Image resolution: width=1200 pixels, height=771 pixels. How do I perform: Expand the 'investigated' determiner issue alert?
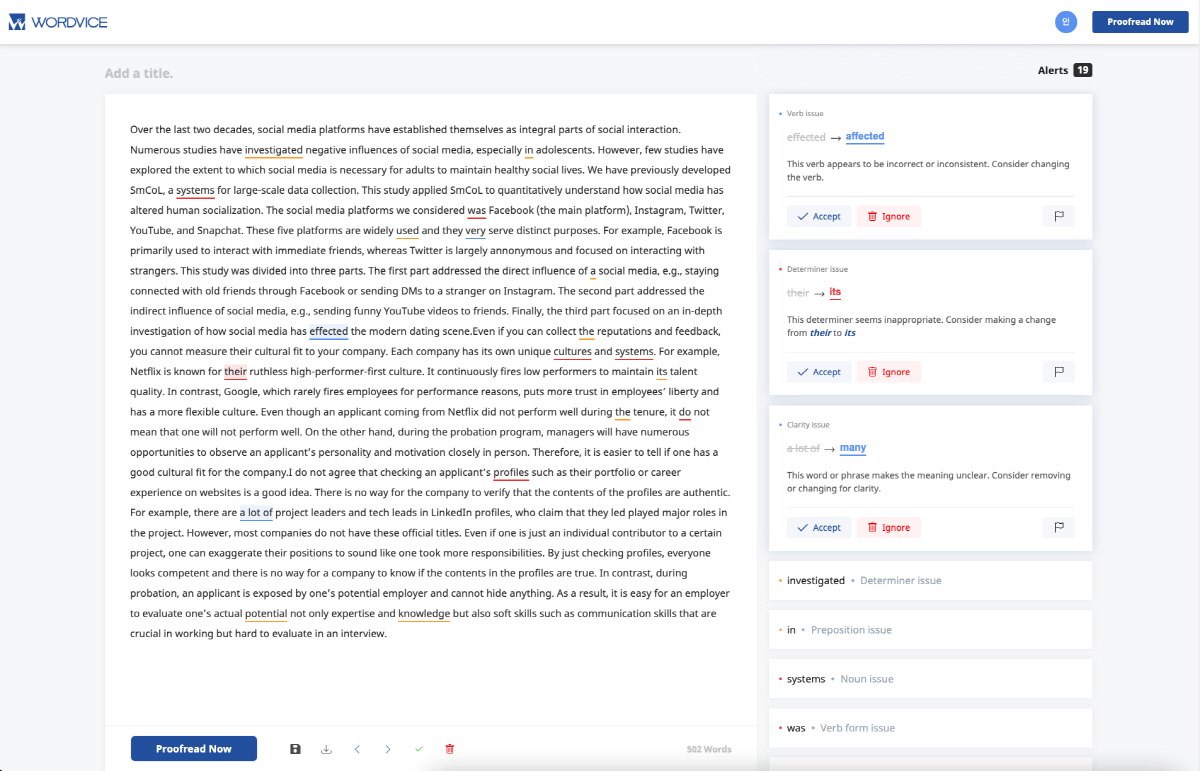[x=930, y=580]
